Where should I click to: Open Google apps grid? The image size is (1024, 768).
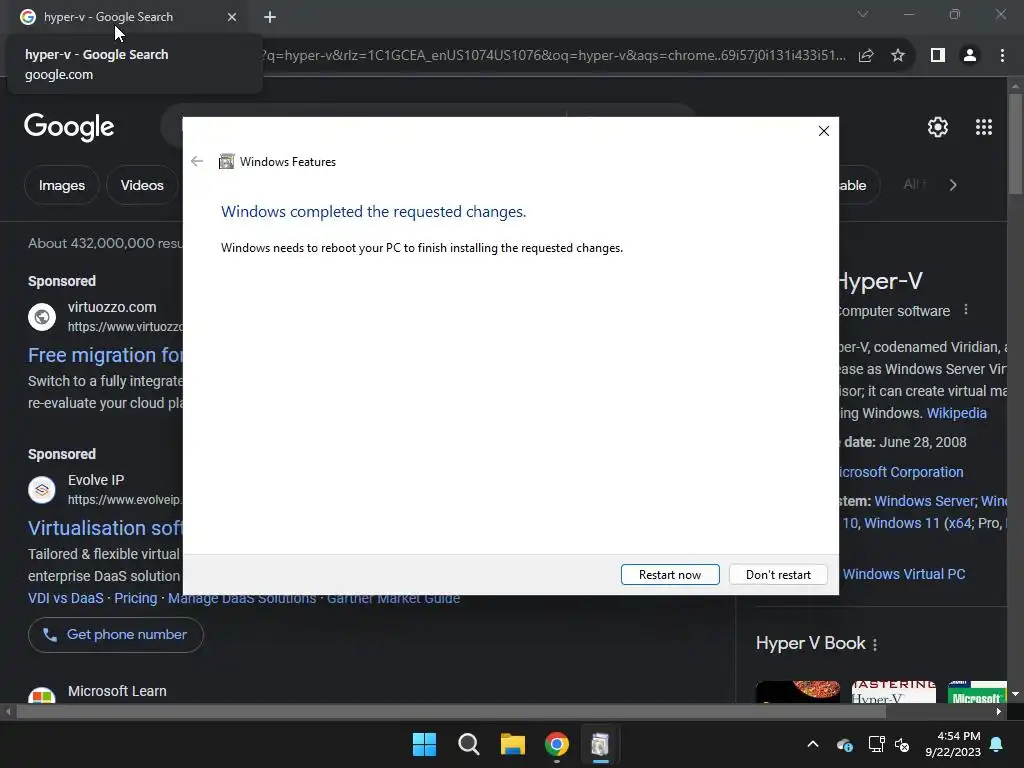coord(984,127)
